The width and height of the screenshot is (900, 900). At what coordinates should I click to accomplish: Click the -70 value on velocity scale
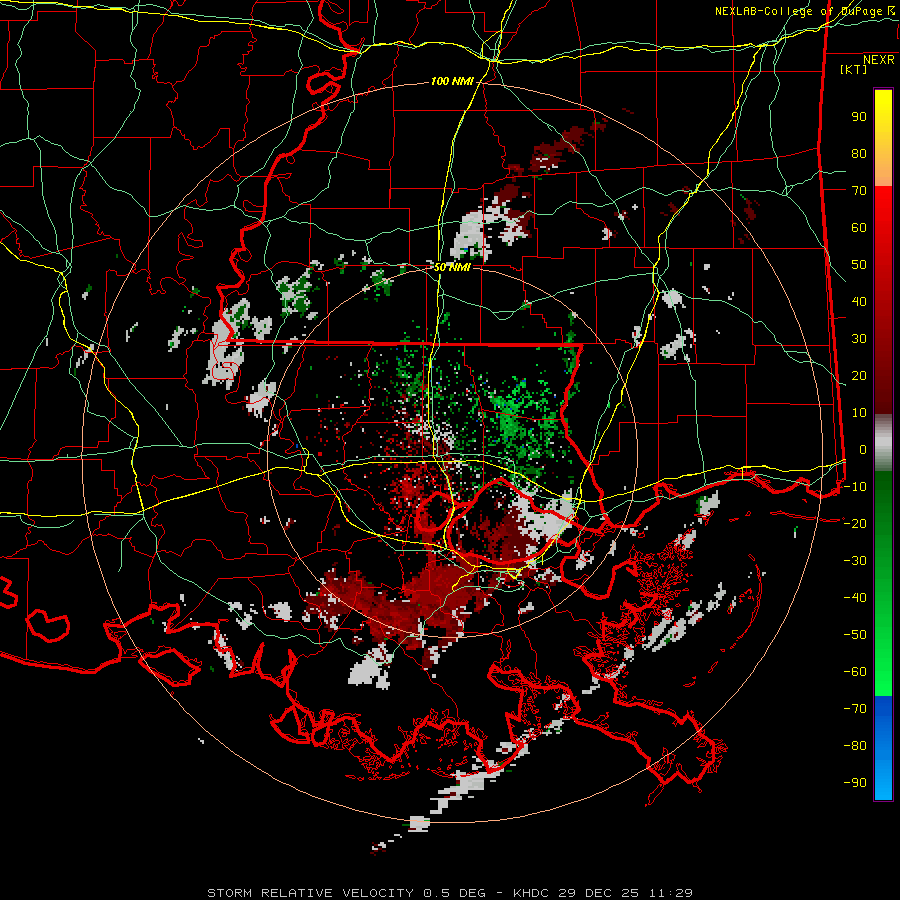point(855,709)
